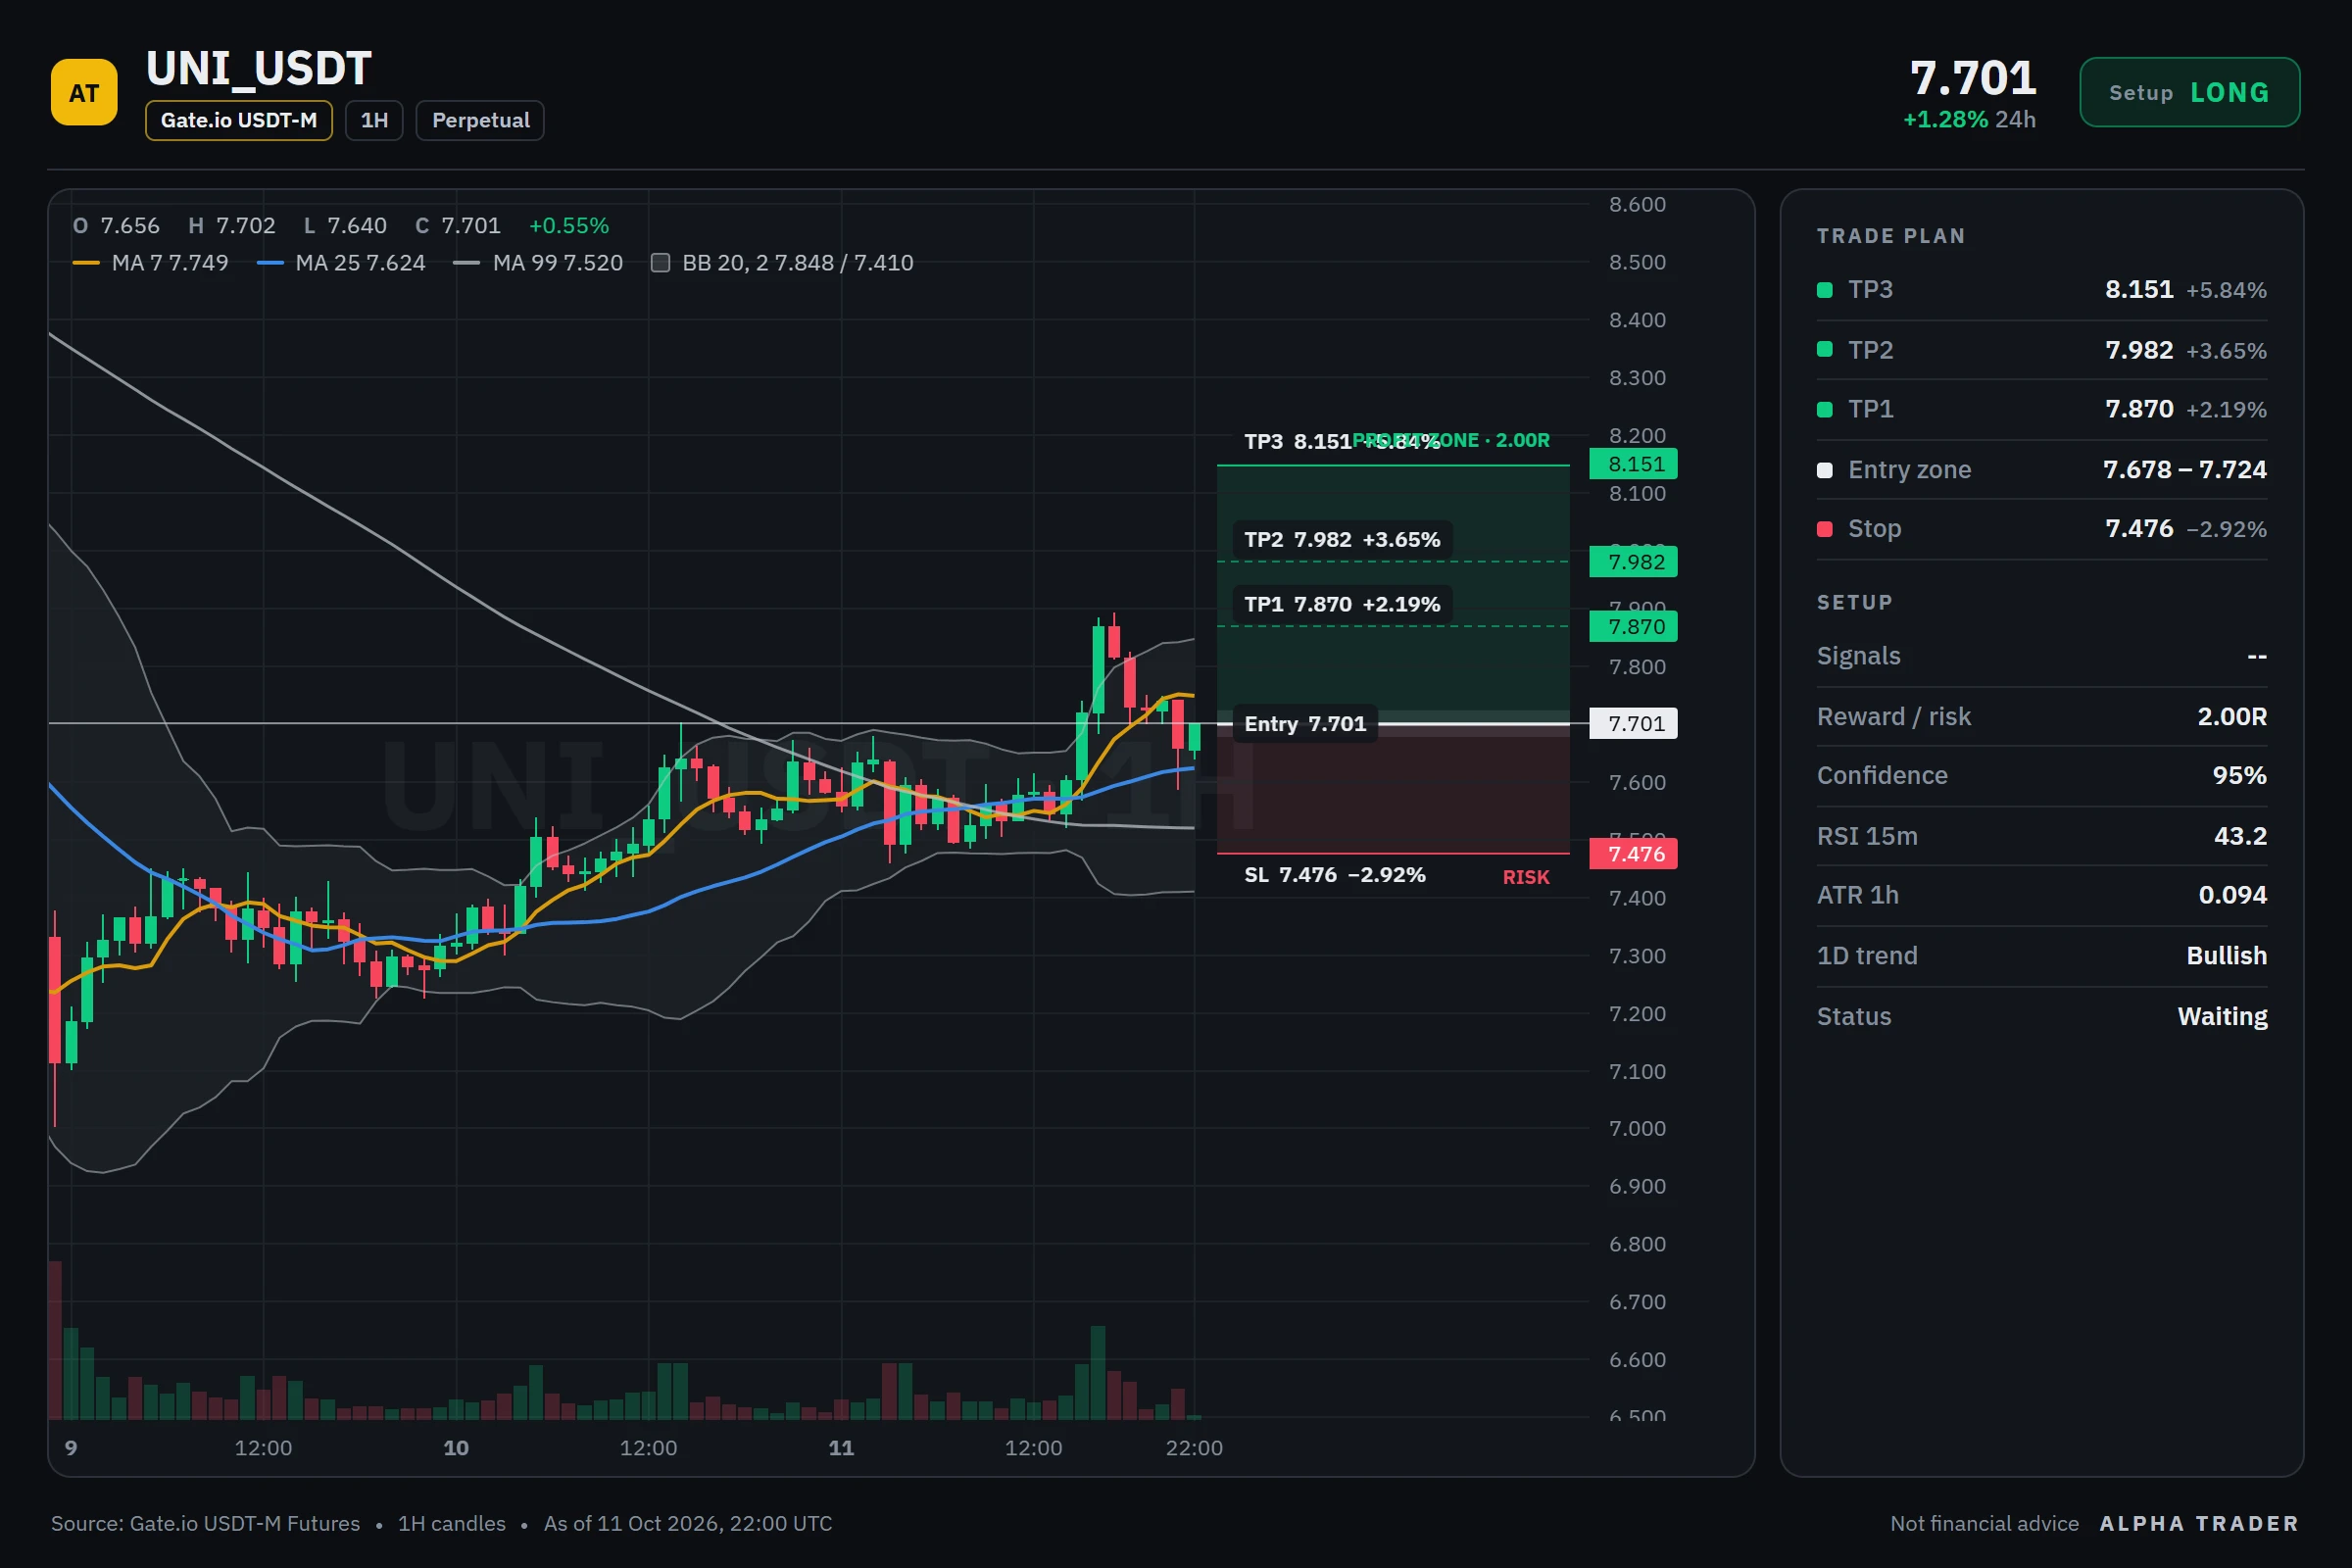Click the 1D trend Bullish value

[2226, 956]
